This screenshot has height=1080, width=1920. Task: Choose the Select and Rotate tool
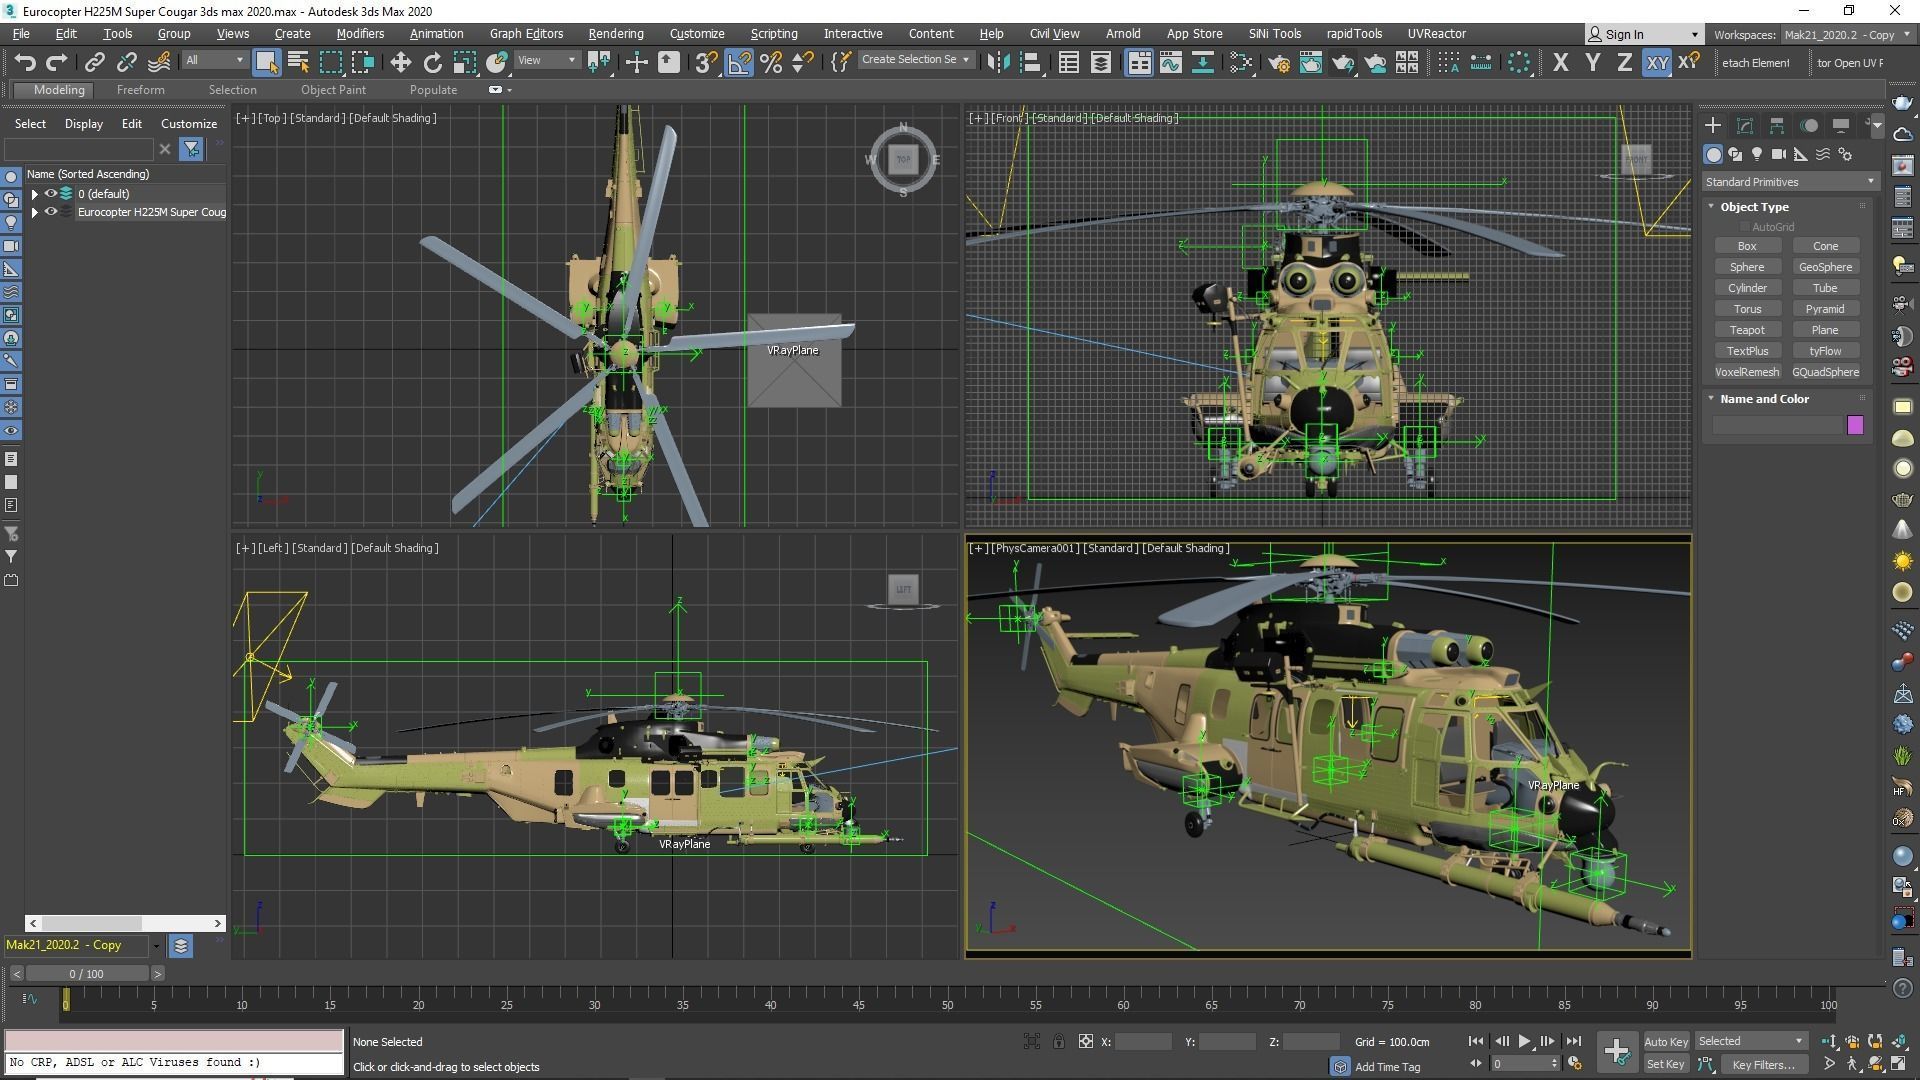pyautogui.click(x=432, y=62)
